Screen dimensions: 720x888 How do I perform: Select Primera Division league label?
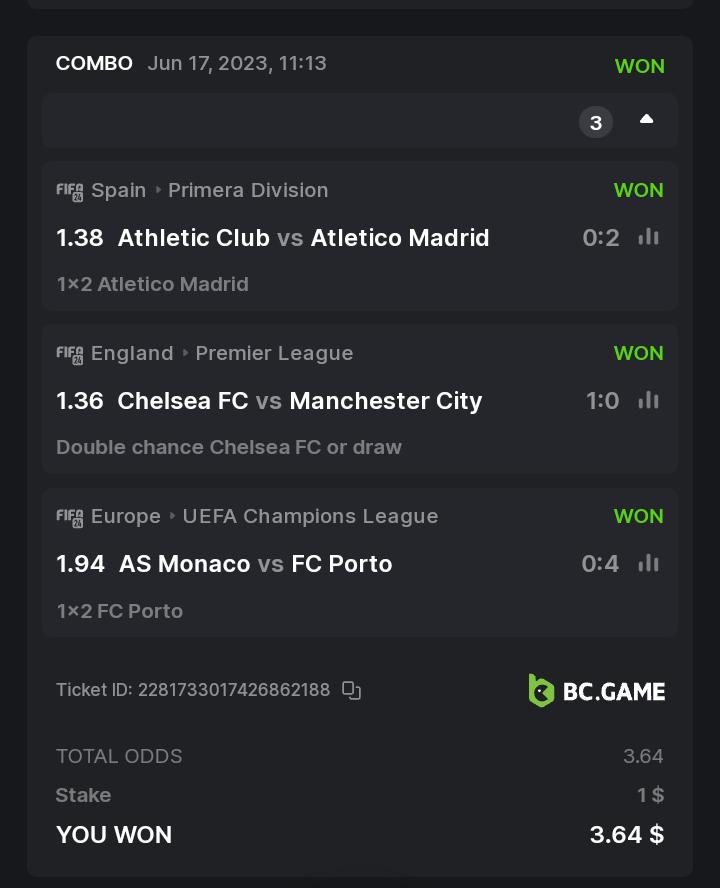pyautogui.click(x=248, y=190)
